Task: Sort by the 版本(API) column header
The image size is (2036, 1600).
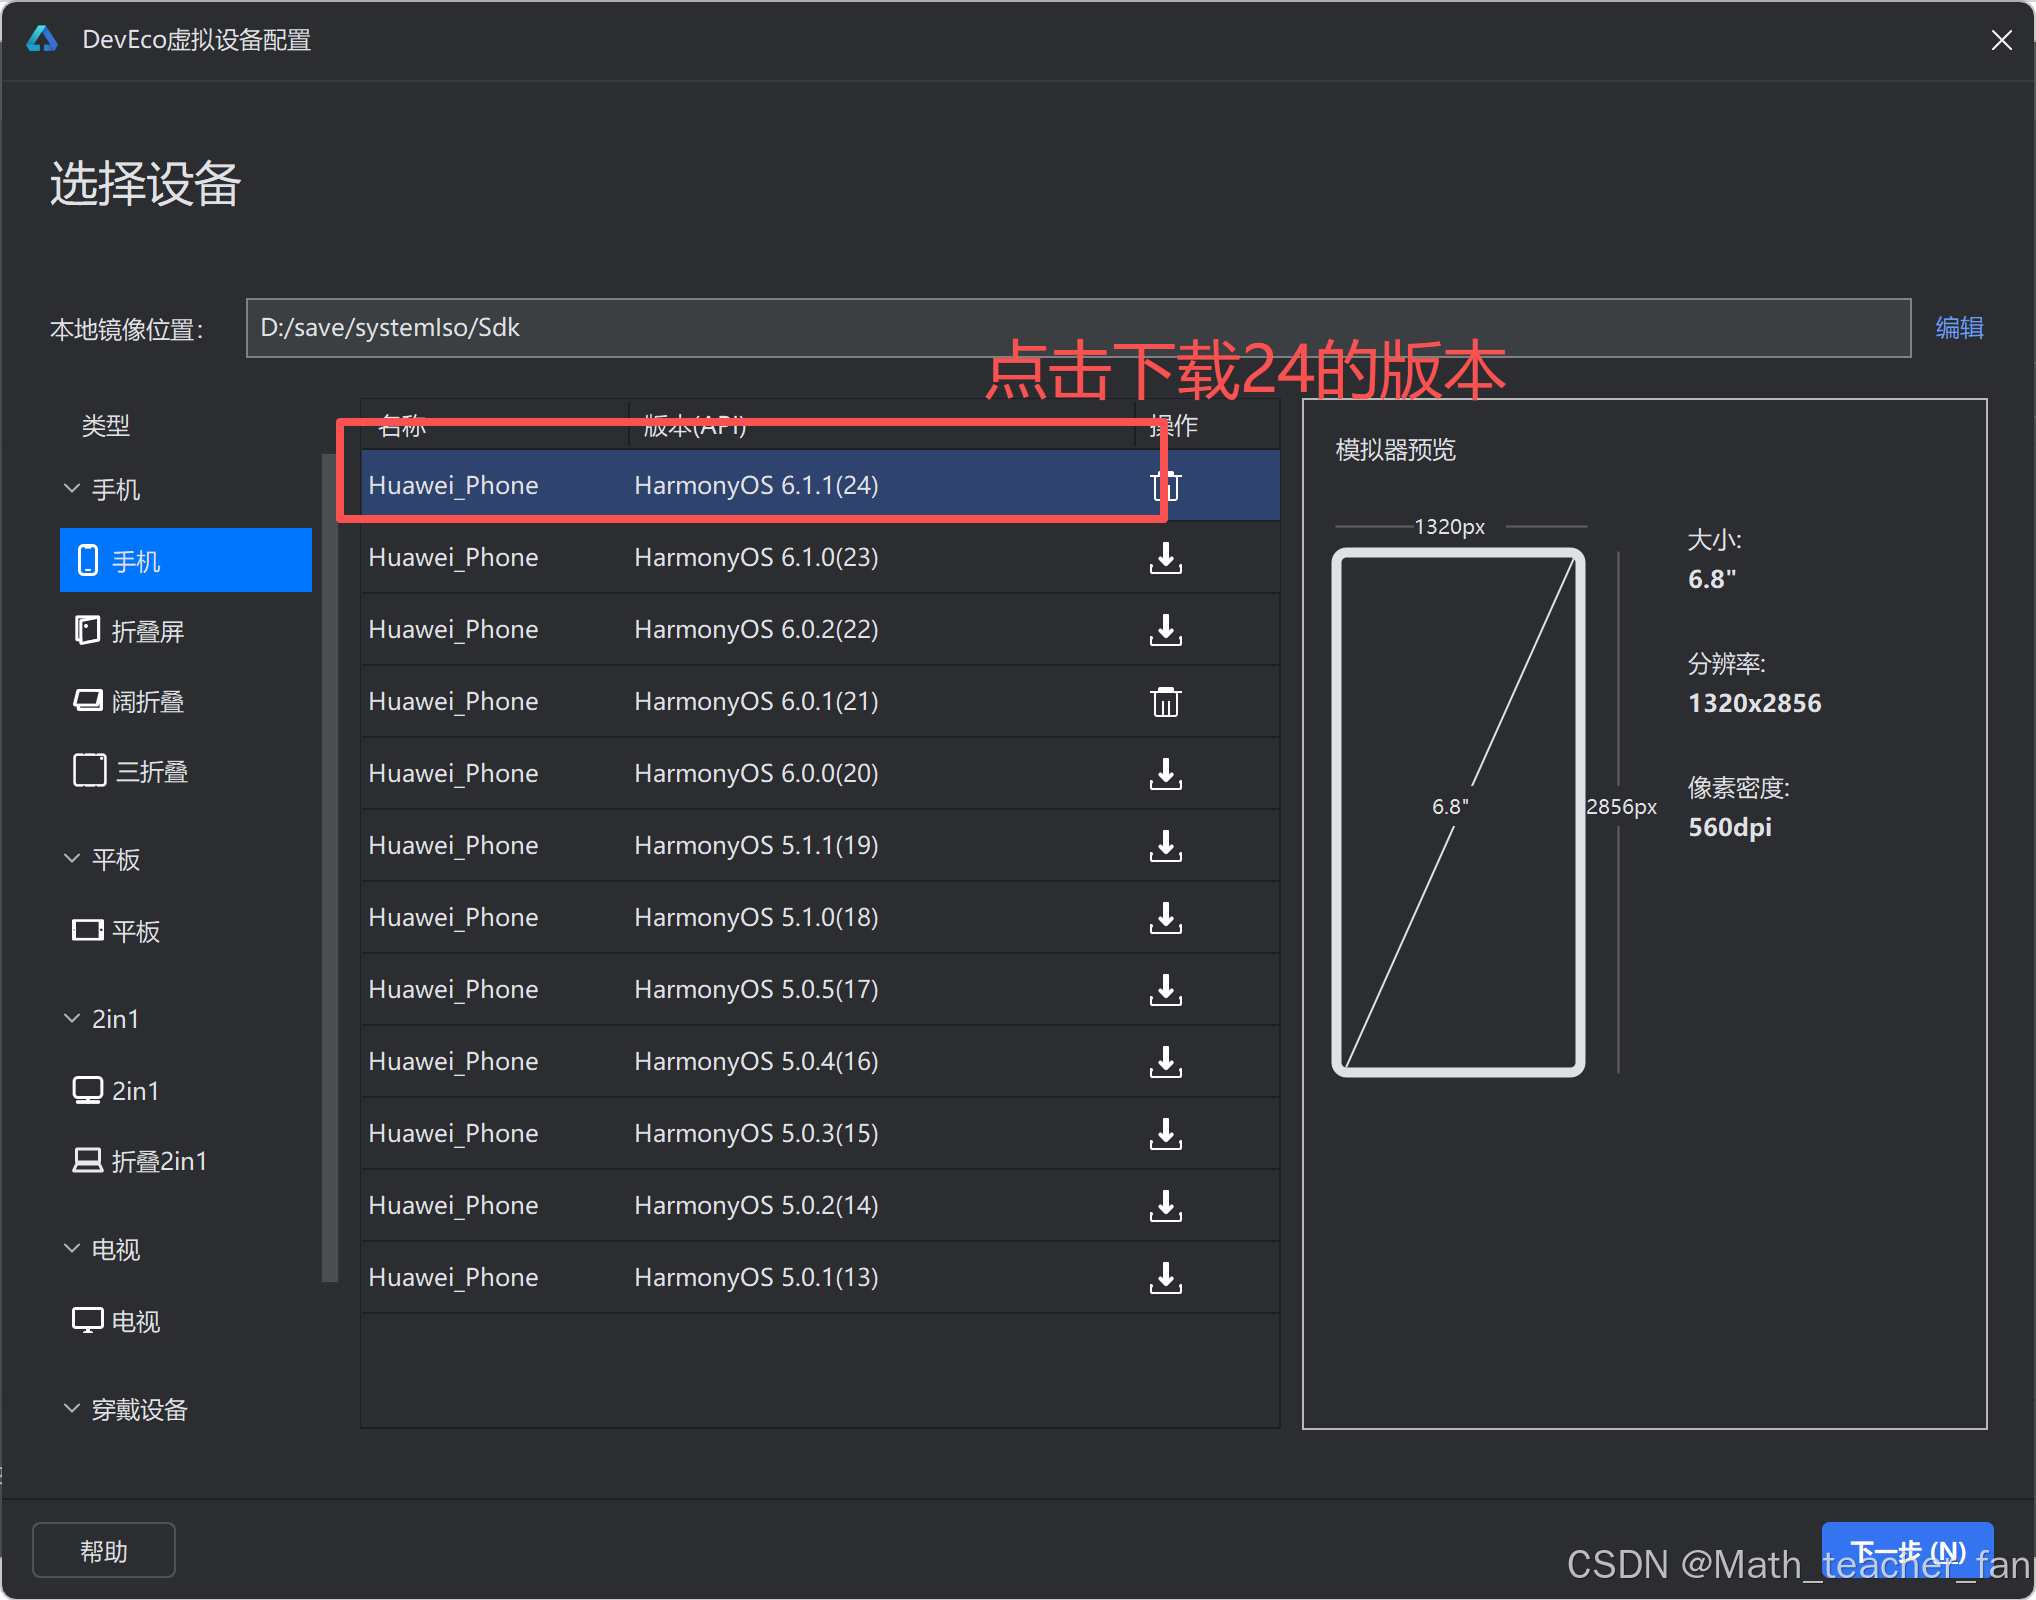Action: (695, 426)
